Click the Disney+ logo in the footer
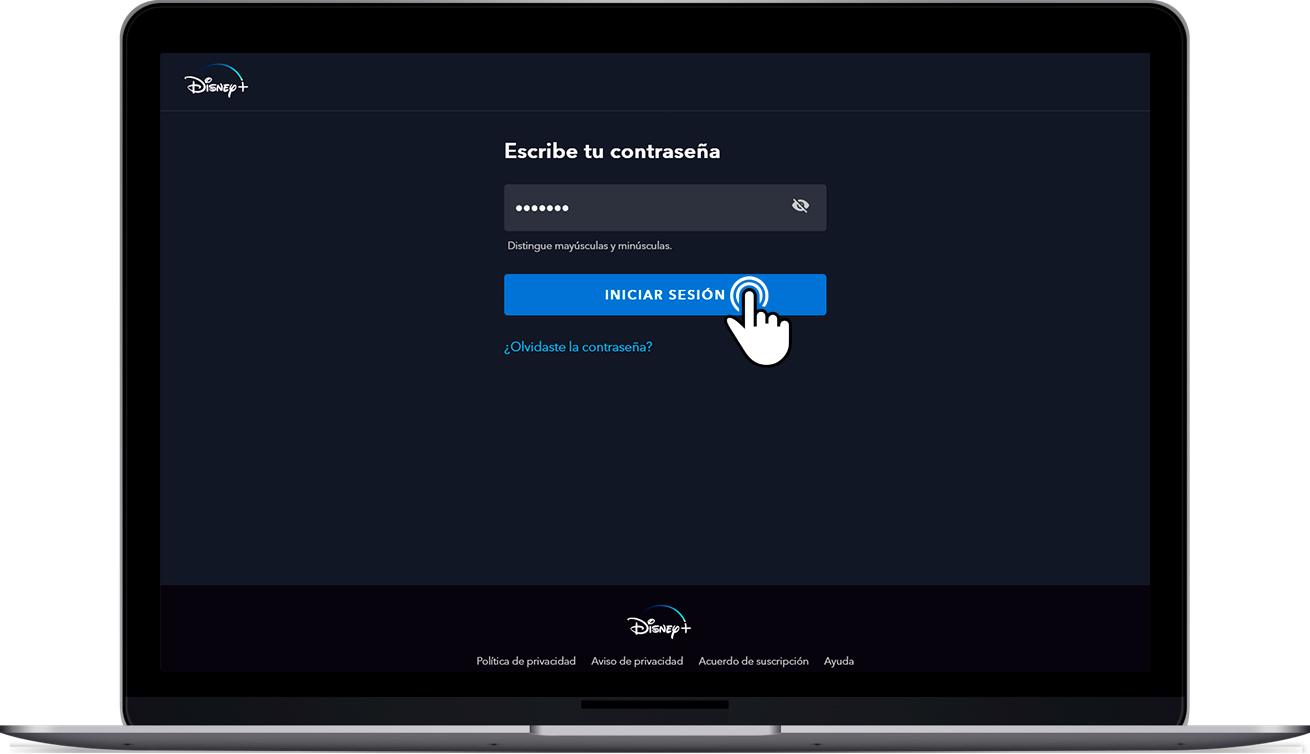 657,621
